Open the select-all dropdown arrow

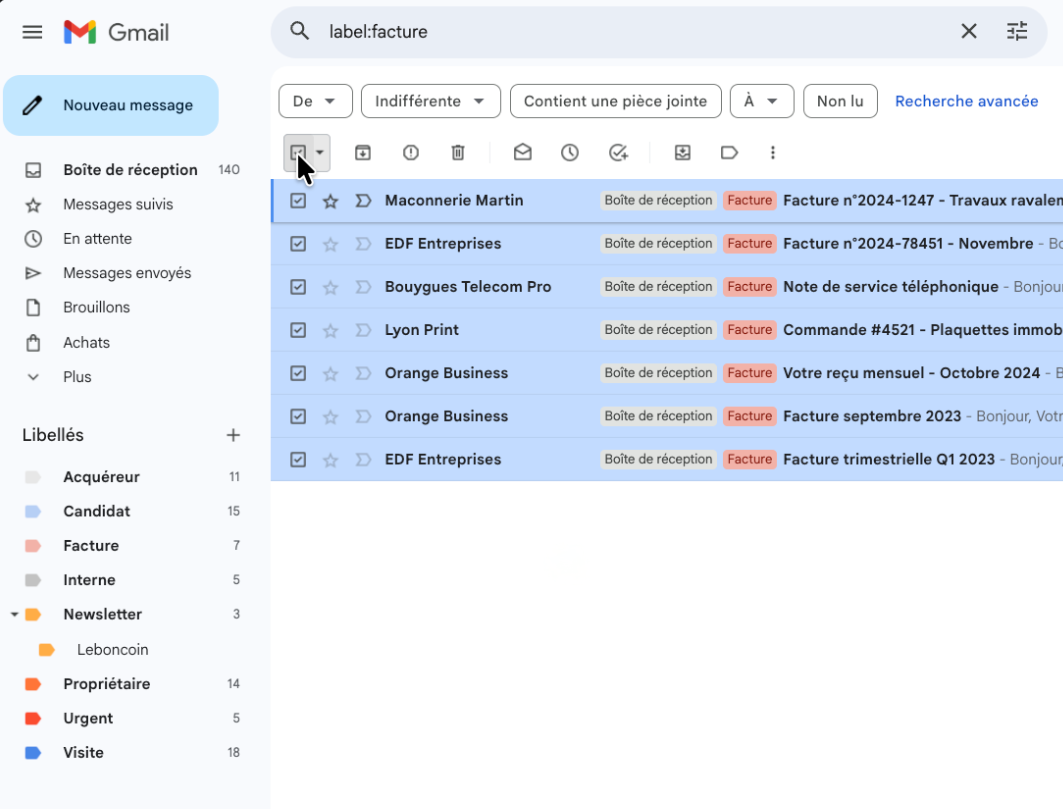(320, 153)
